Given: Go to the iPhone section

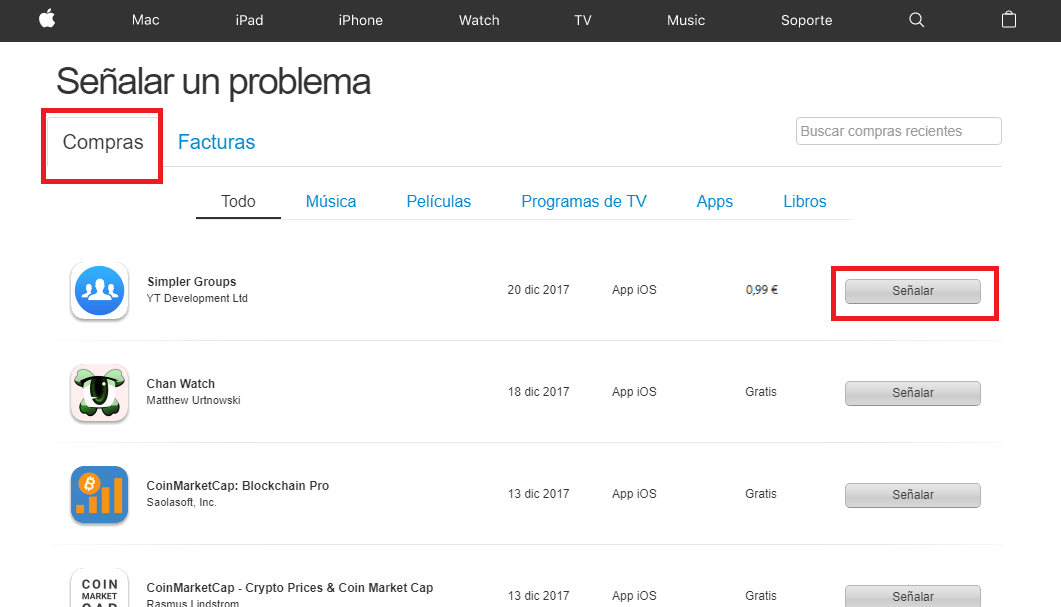Looking at the screenshot, I should [361, 20].
